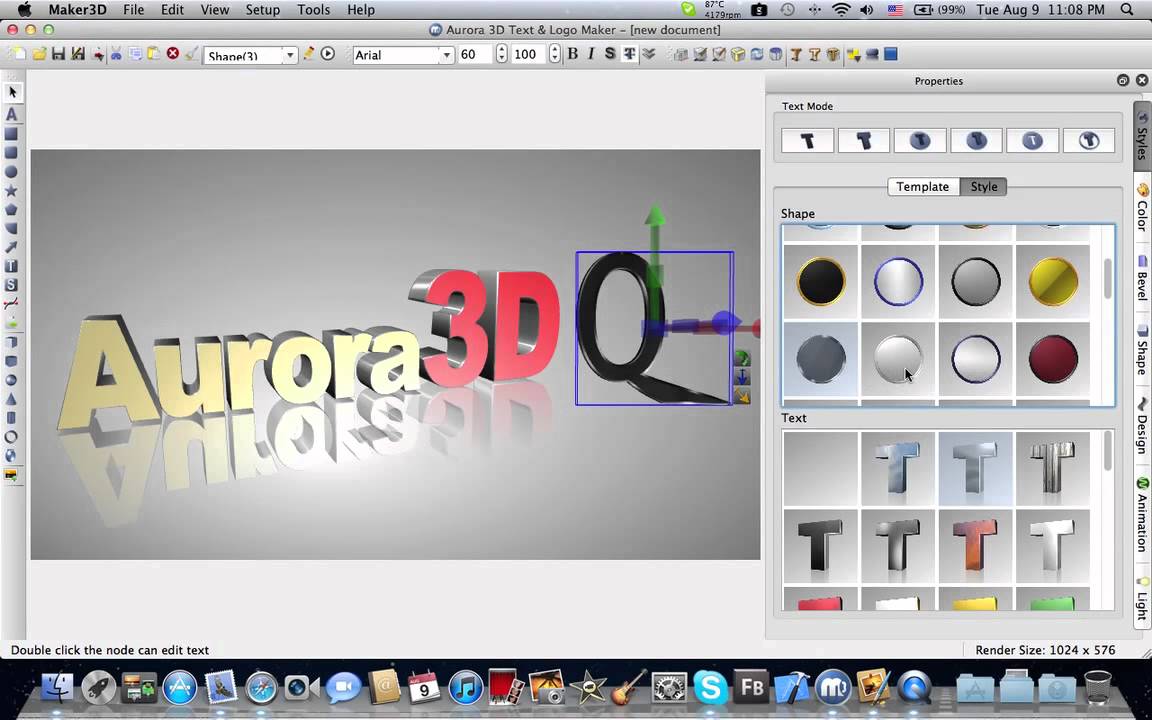Open the Shape(3) object selector dropdown
1152x720 pixels.
pyautogui.click(x=289, y=56)
